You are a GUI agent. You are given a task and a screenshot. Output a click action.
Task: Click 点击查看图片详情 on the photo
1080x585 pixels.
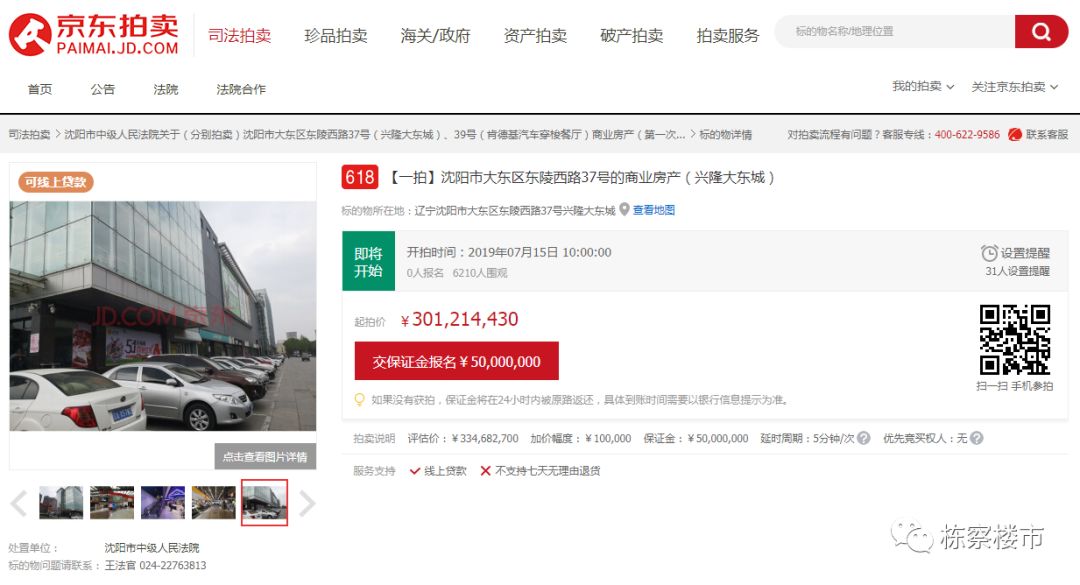tap(267, 456)
